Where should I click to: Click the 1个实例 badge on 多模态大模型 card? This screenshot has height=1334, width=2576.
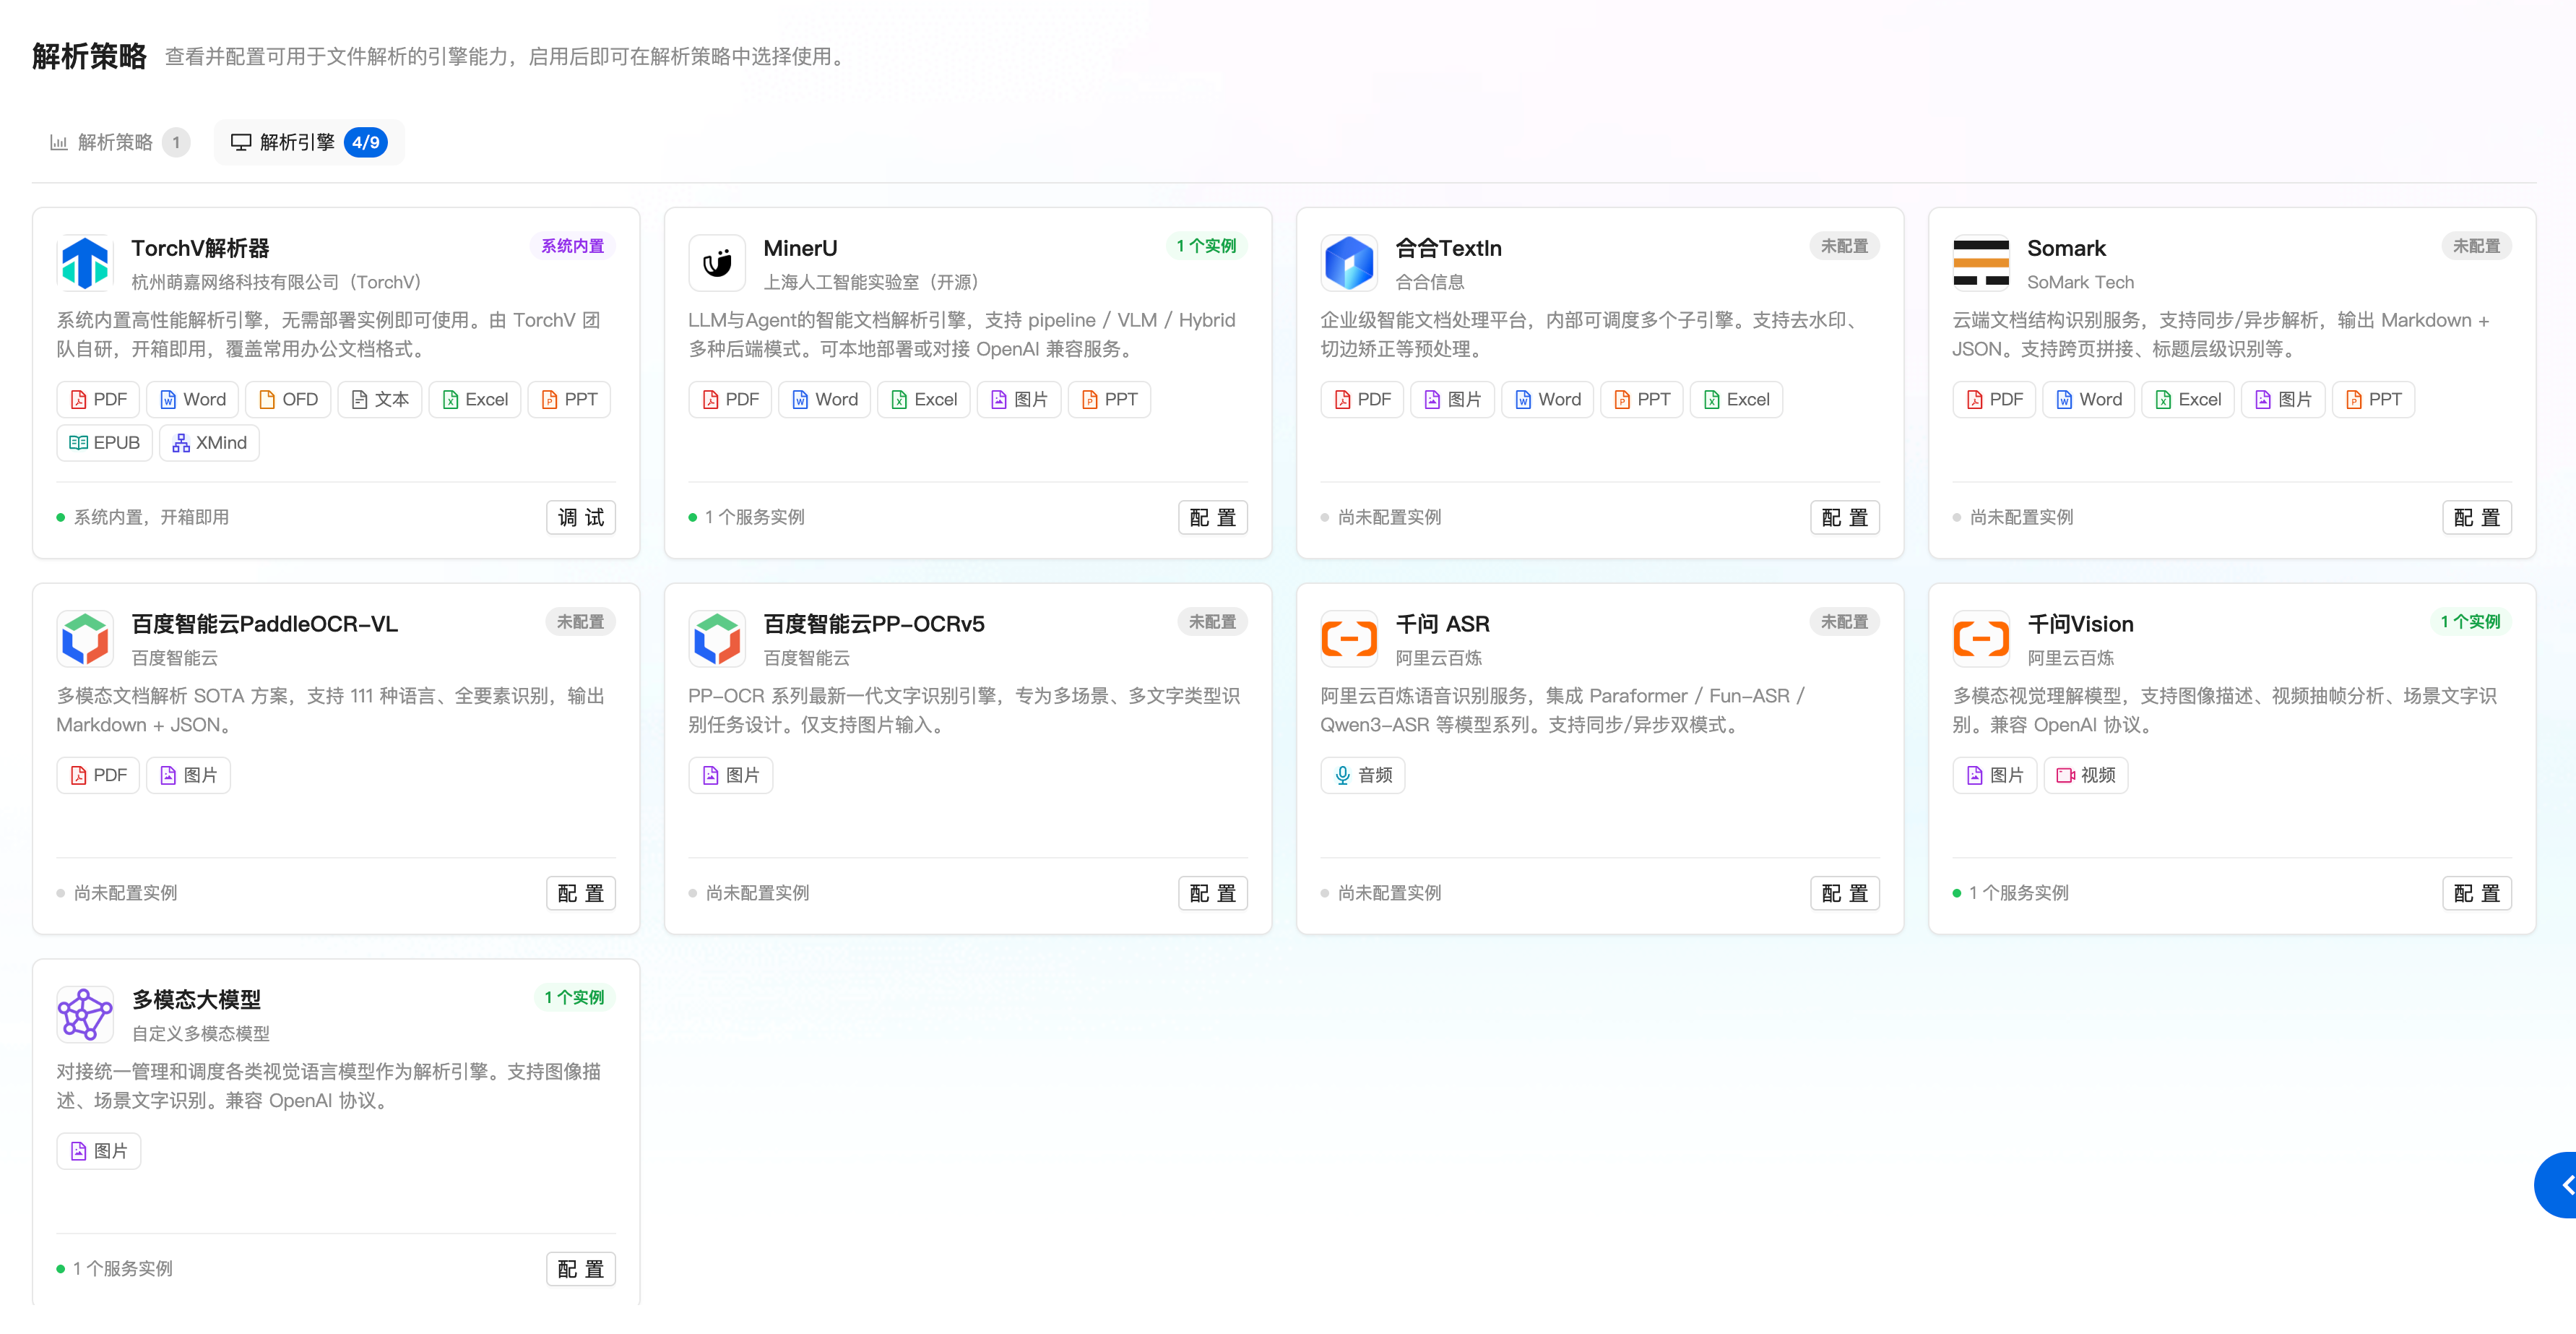tap(574, 998)
